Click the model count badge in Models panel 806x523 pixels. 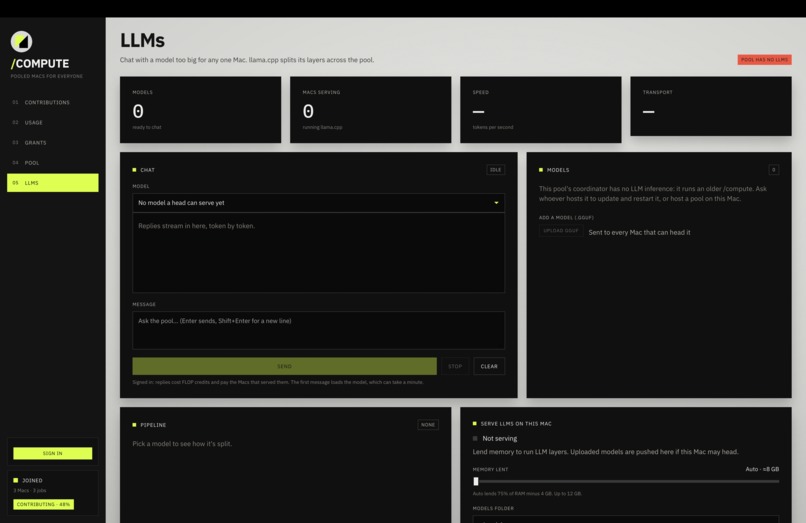coord(774,170)
